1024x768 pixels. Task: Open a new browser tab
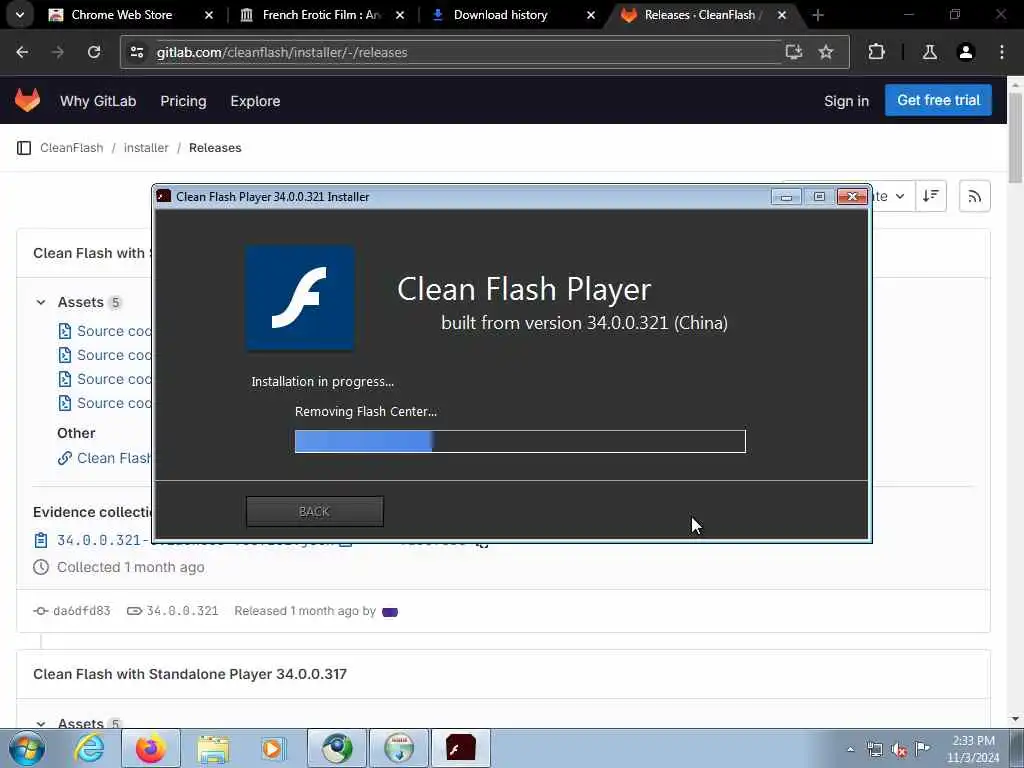(818, 14)
